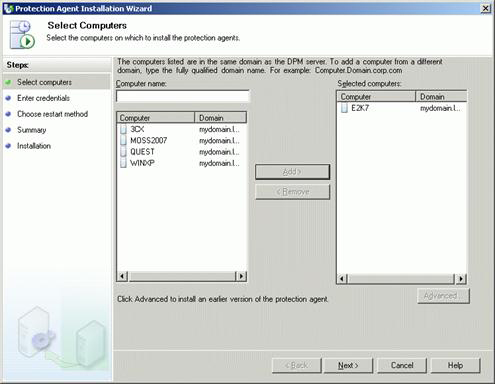This screenshot has height=384, width=495.
Task: Click domain cell of the E2K7 row
Action: pyautogui.click(x=440, y=108)
